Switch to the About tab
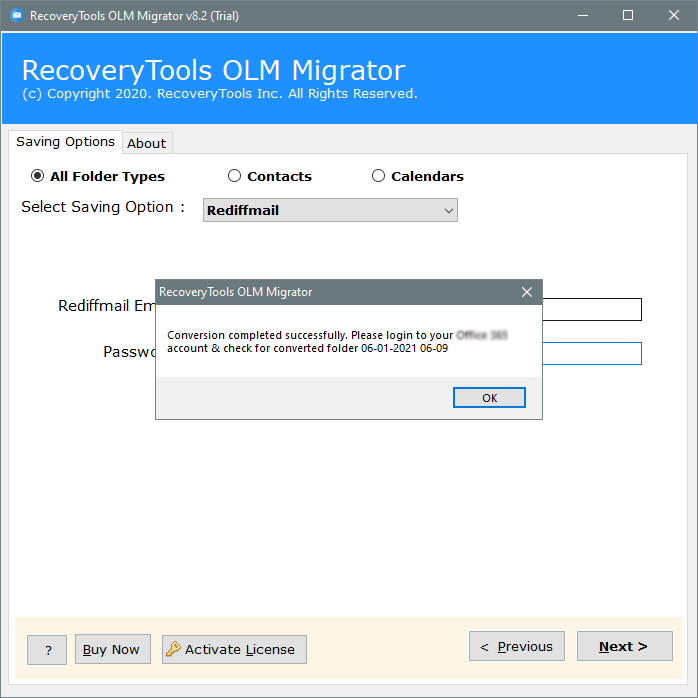Viewport: 698px width, 698px height. [146, 143]
